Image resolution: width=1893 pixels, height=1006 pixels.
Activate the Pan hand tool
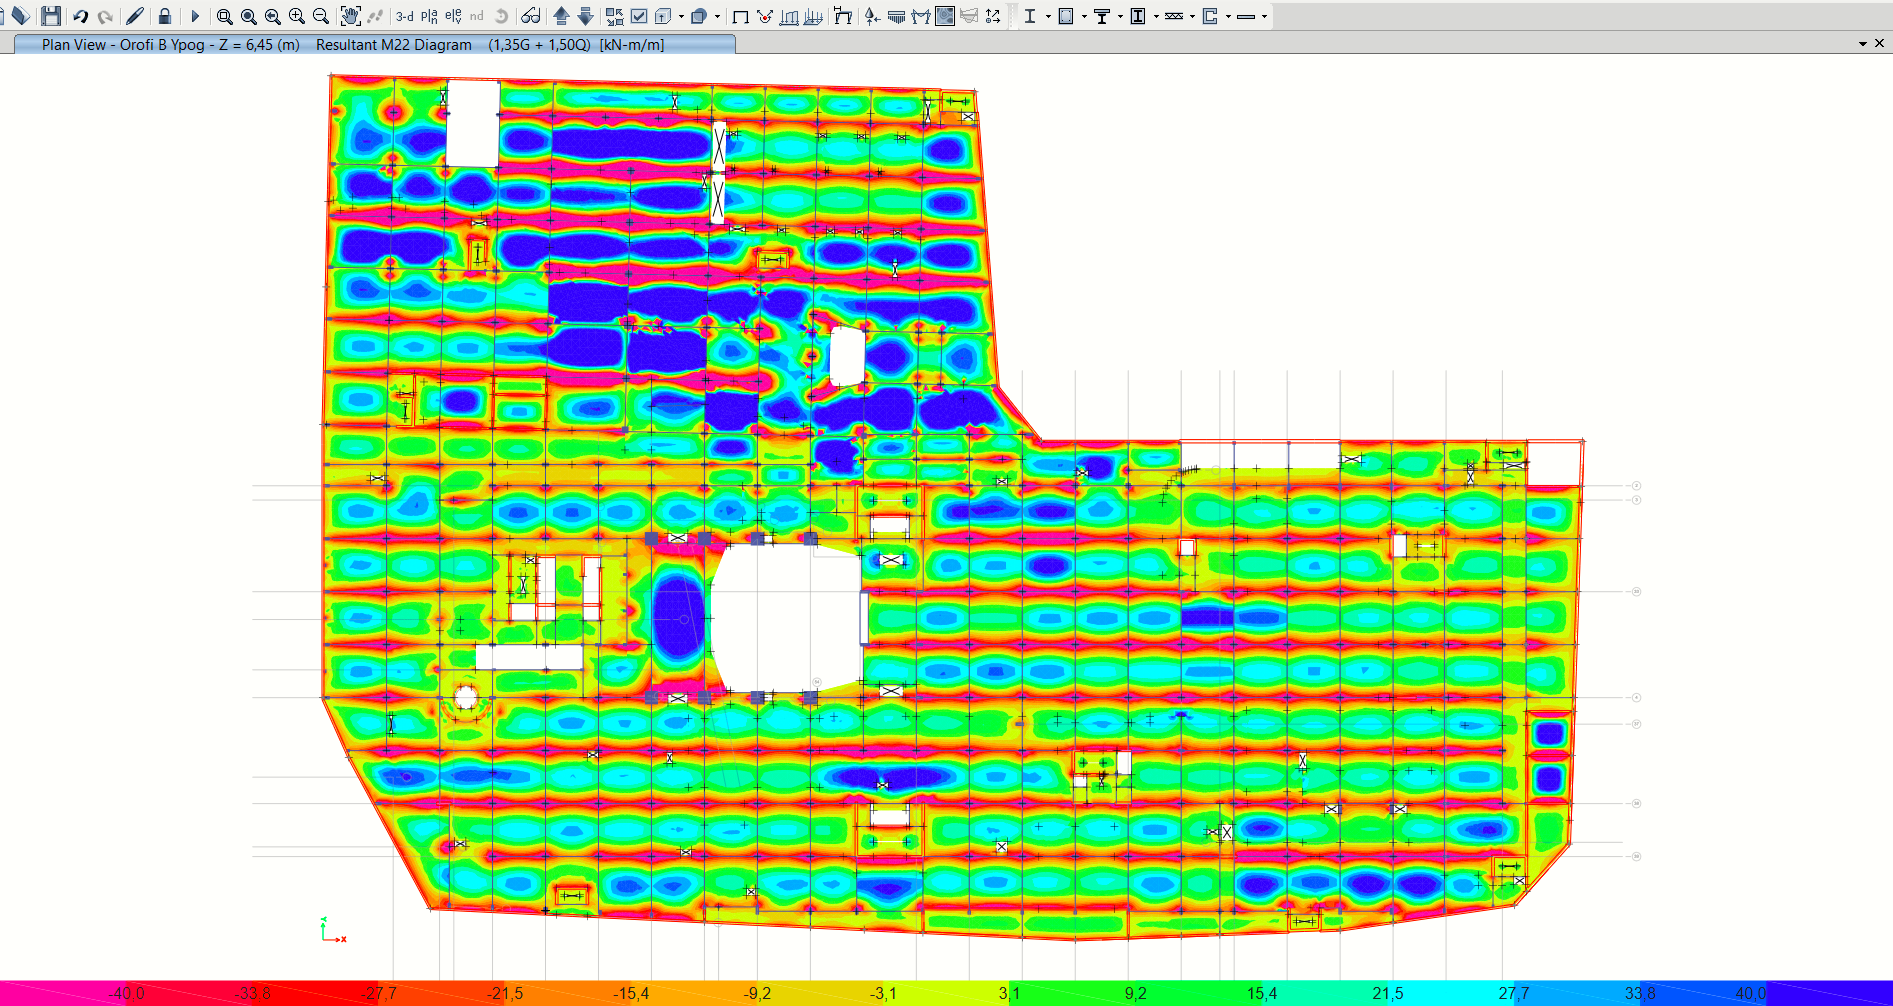(x=350, y=16)
